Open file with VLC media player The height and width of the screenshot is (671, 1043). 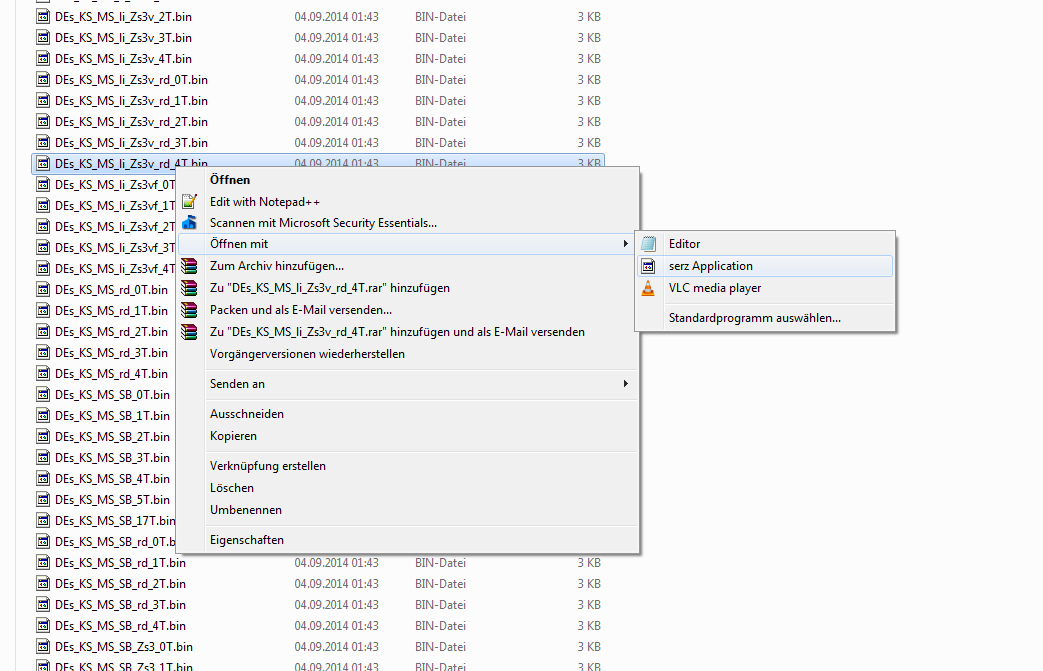pos(715,288)
